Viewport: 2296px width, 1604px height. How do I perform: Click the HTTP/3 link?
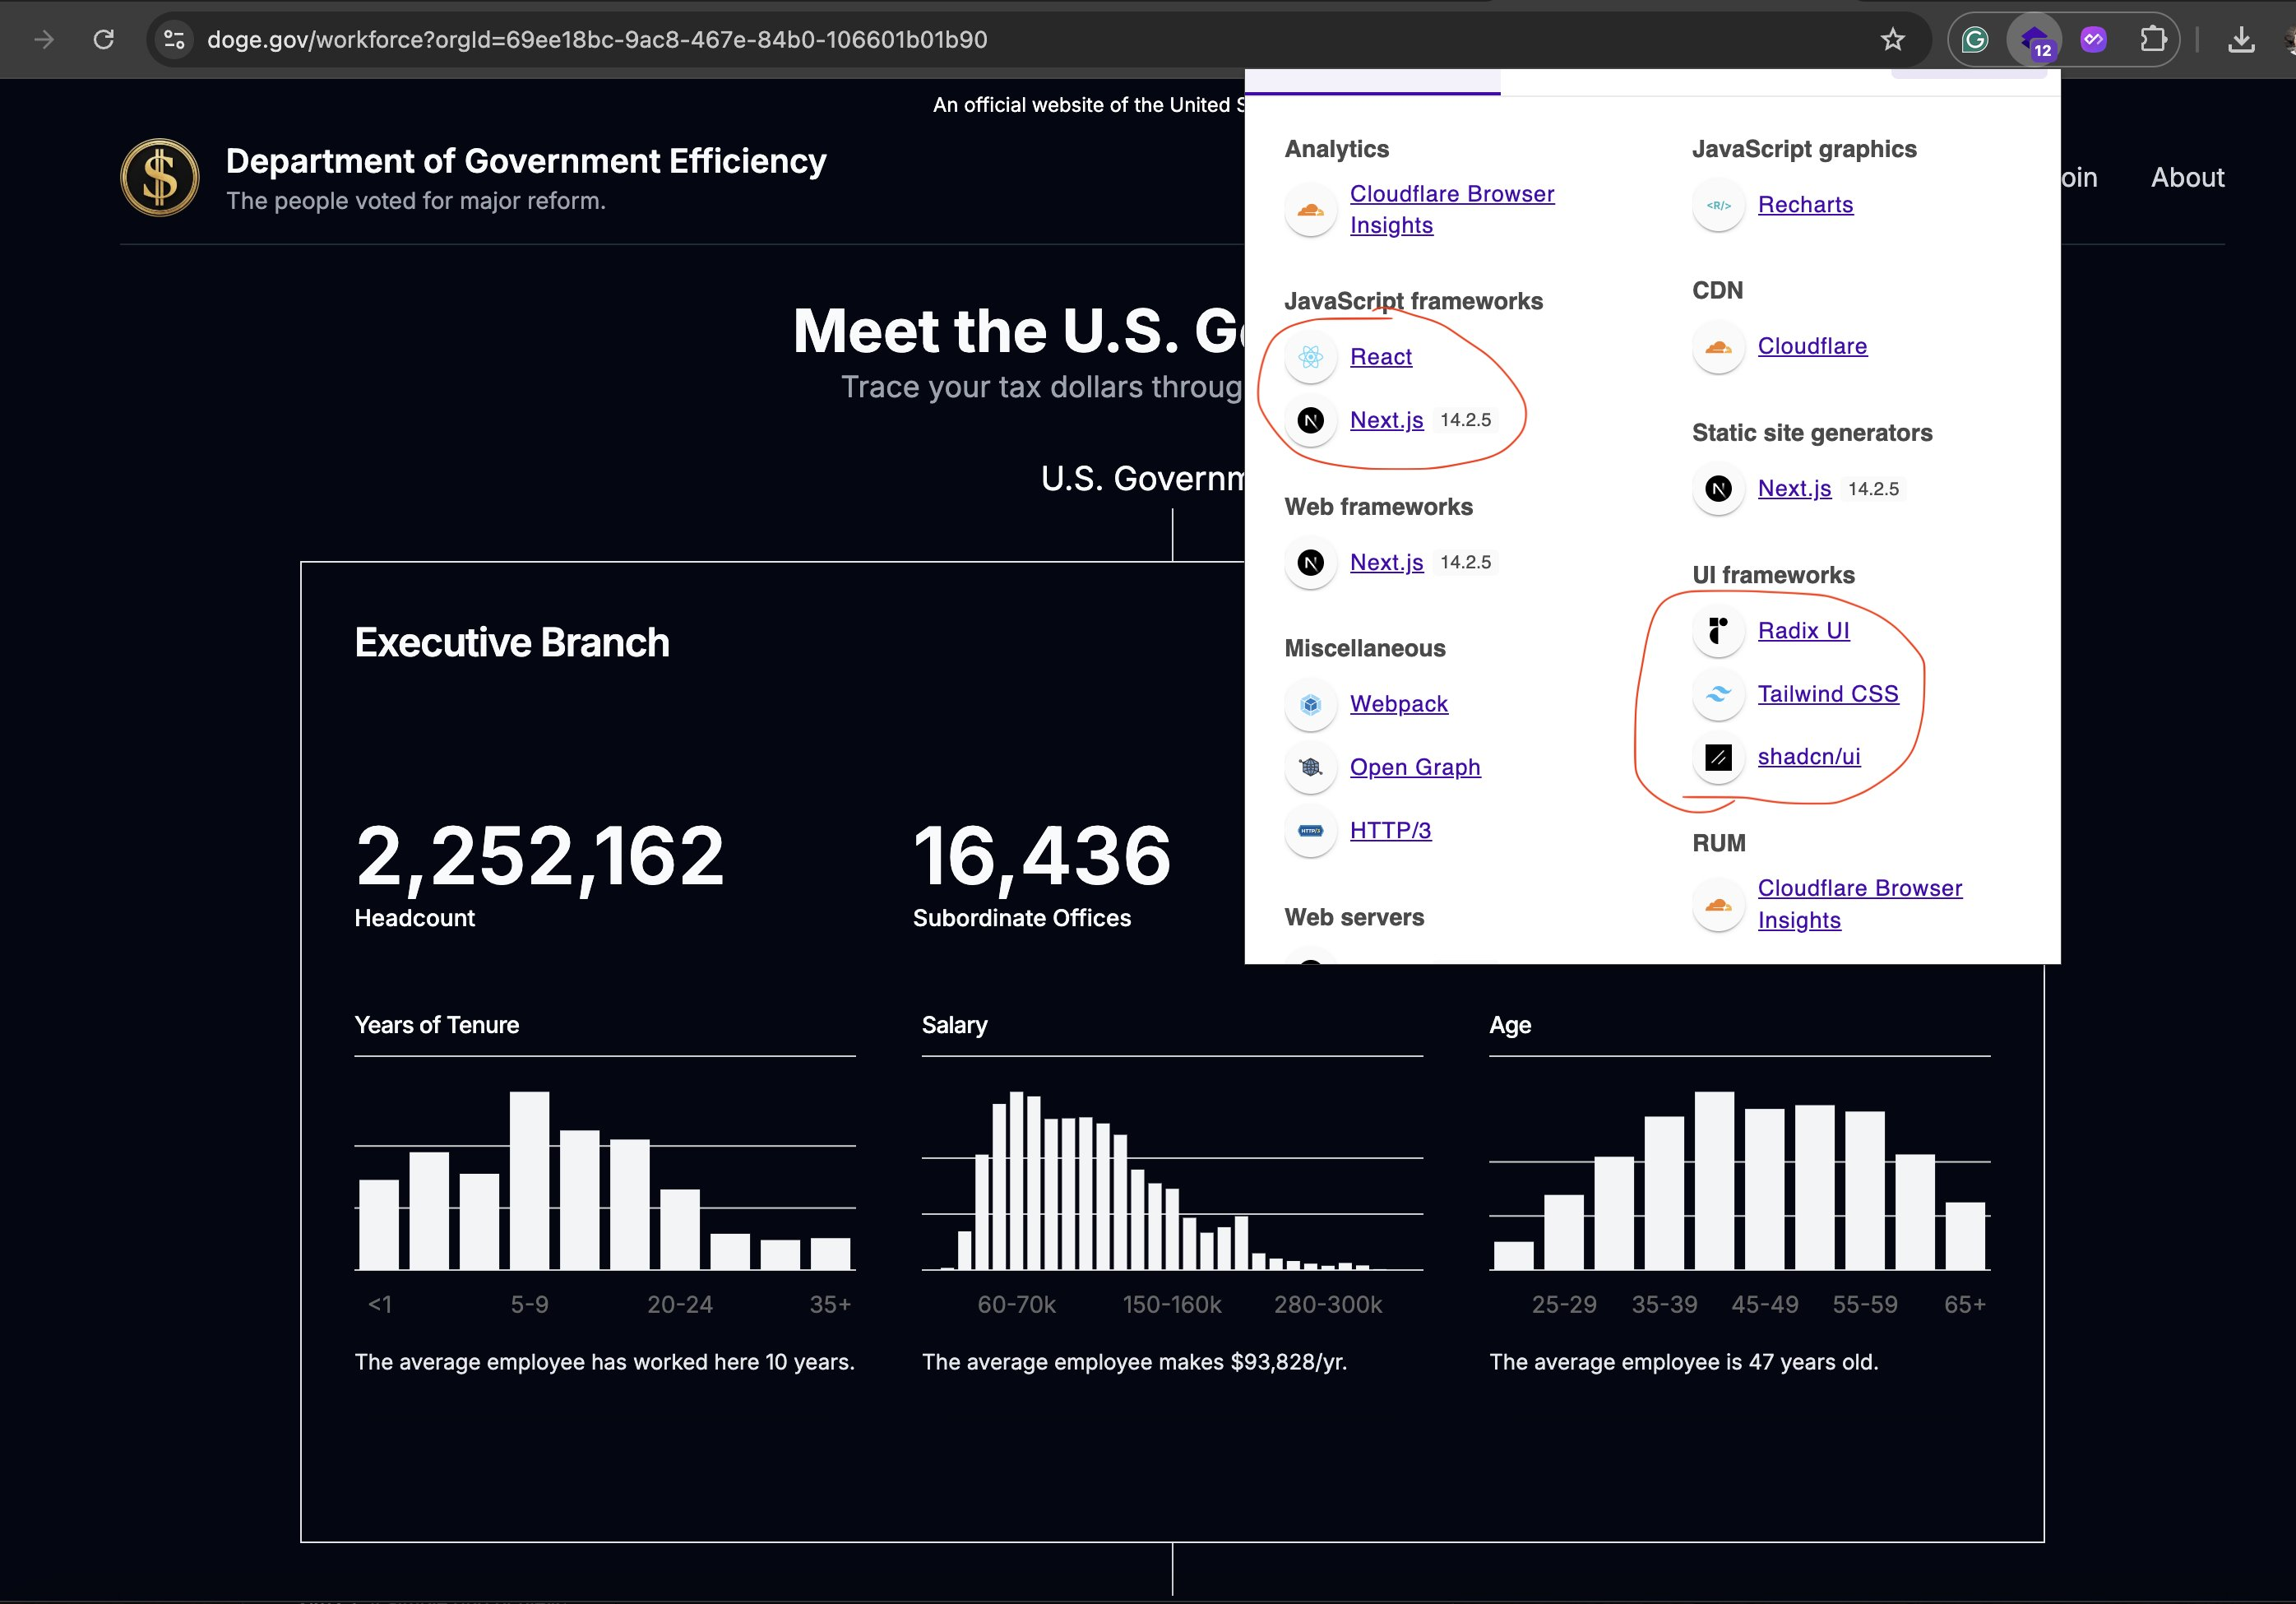click(x=1389, y=830)
